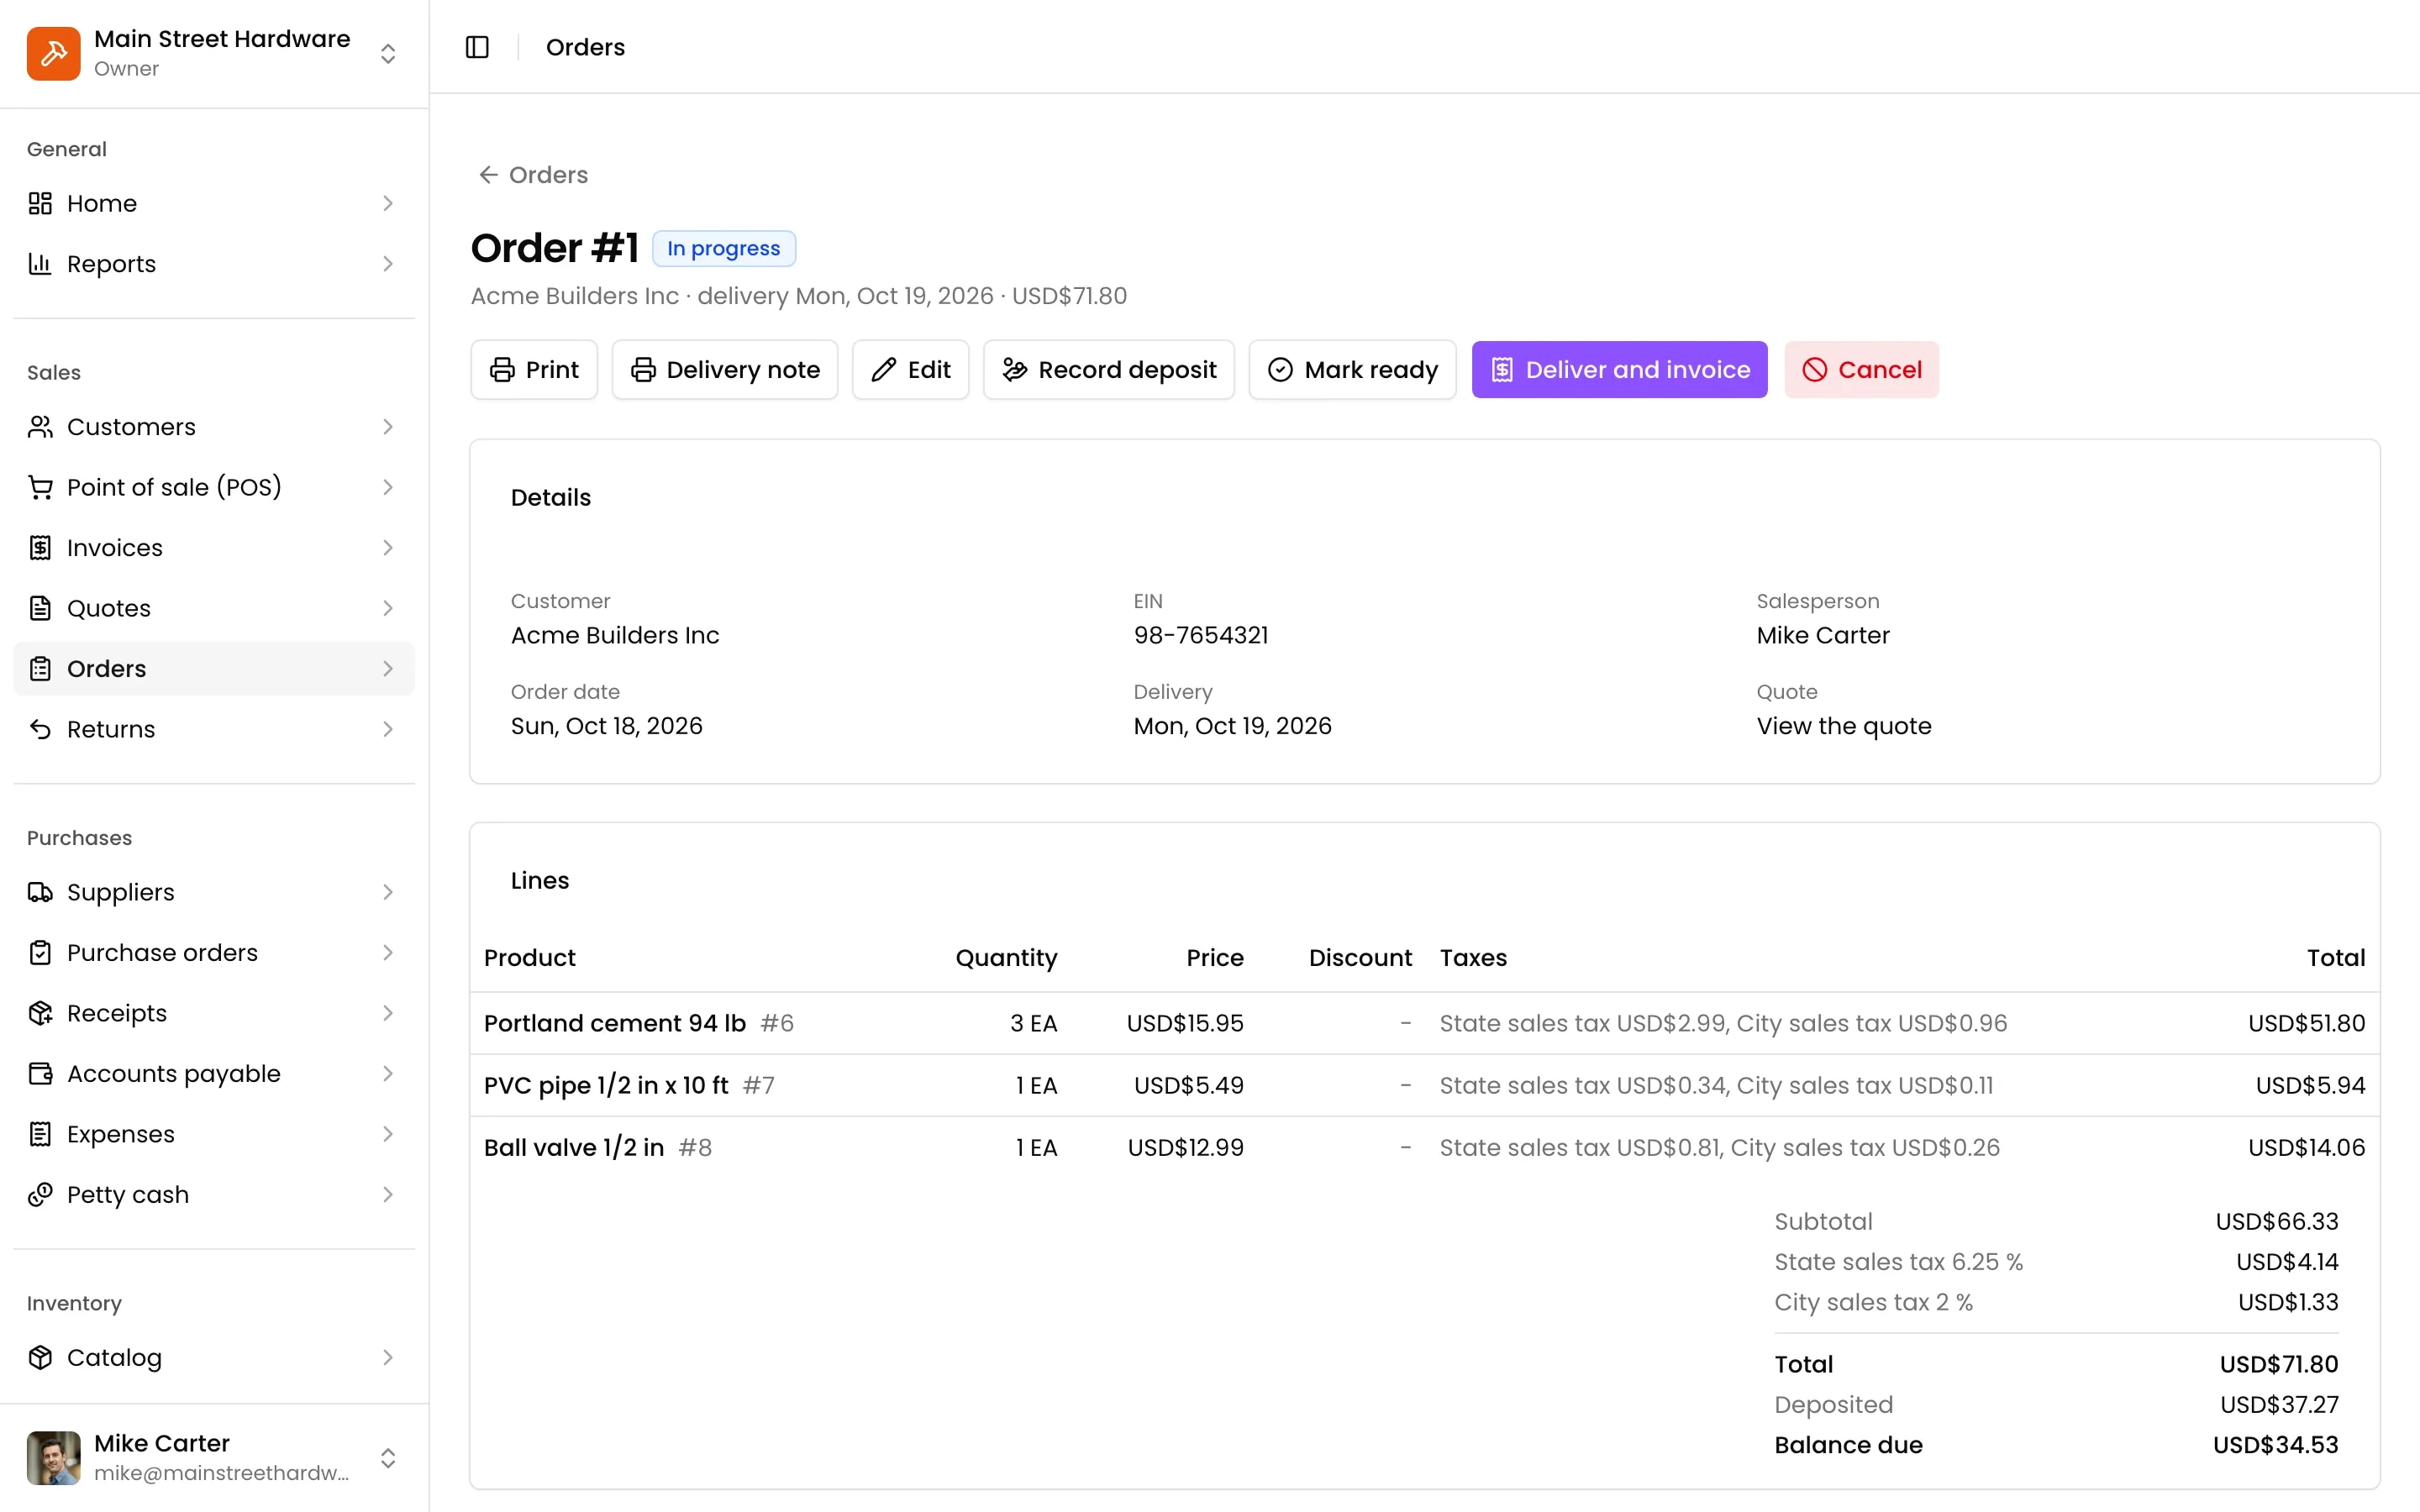Click the pencil icon on Edit button
The height and width of the screenshot is (1512, 2420).
coord(883,370)
